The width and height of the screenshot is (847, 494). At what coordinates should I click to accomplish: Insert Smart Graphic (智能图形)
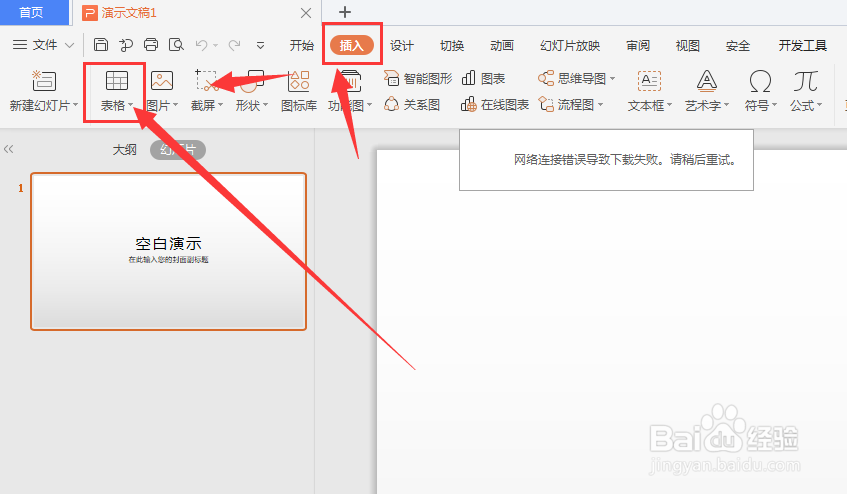tap(418, 78)
